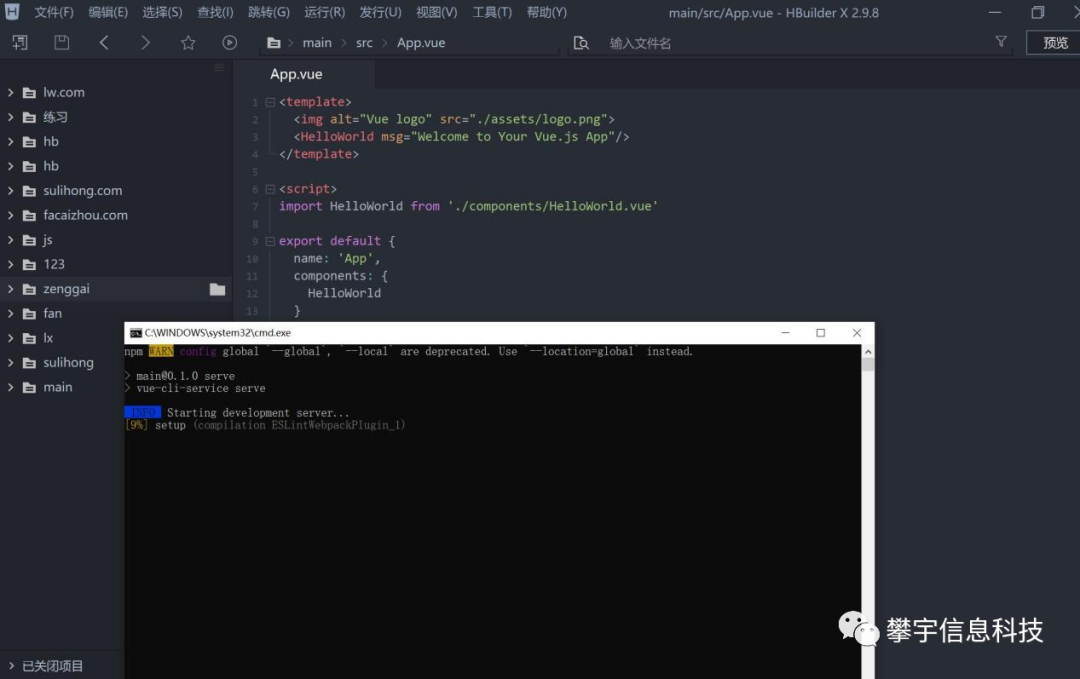Image resolution: width=1080 pixels, height=679 pixels.
Task: Click the HelloWorld.vue import path string
Action: click(552, 207)
